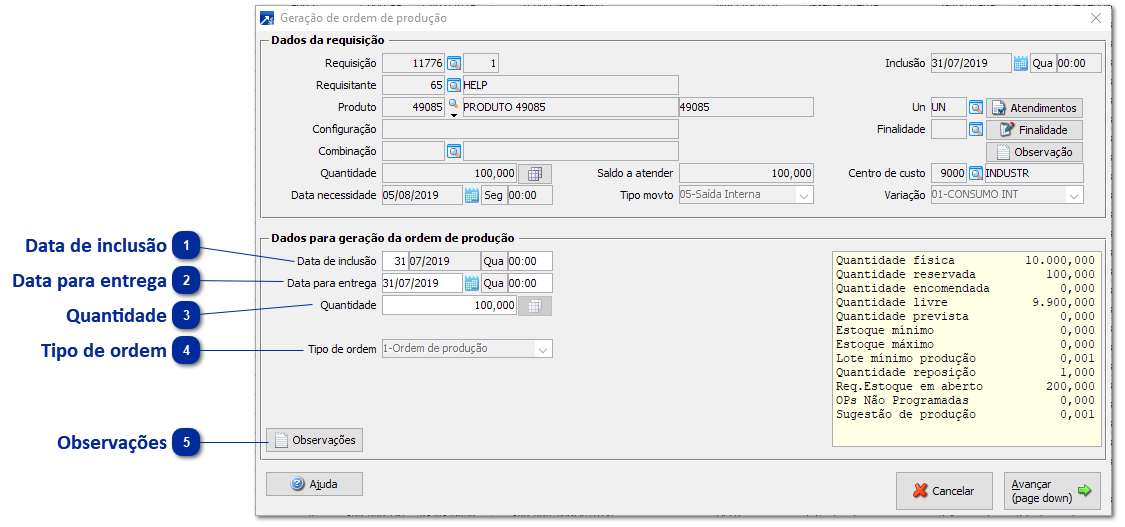
Task: Click the Inclusão date field
Action: coord(971,63)
